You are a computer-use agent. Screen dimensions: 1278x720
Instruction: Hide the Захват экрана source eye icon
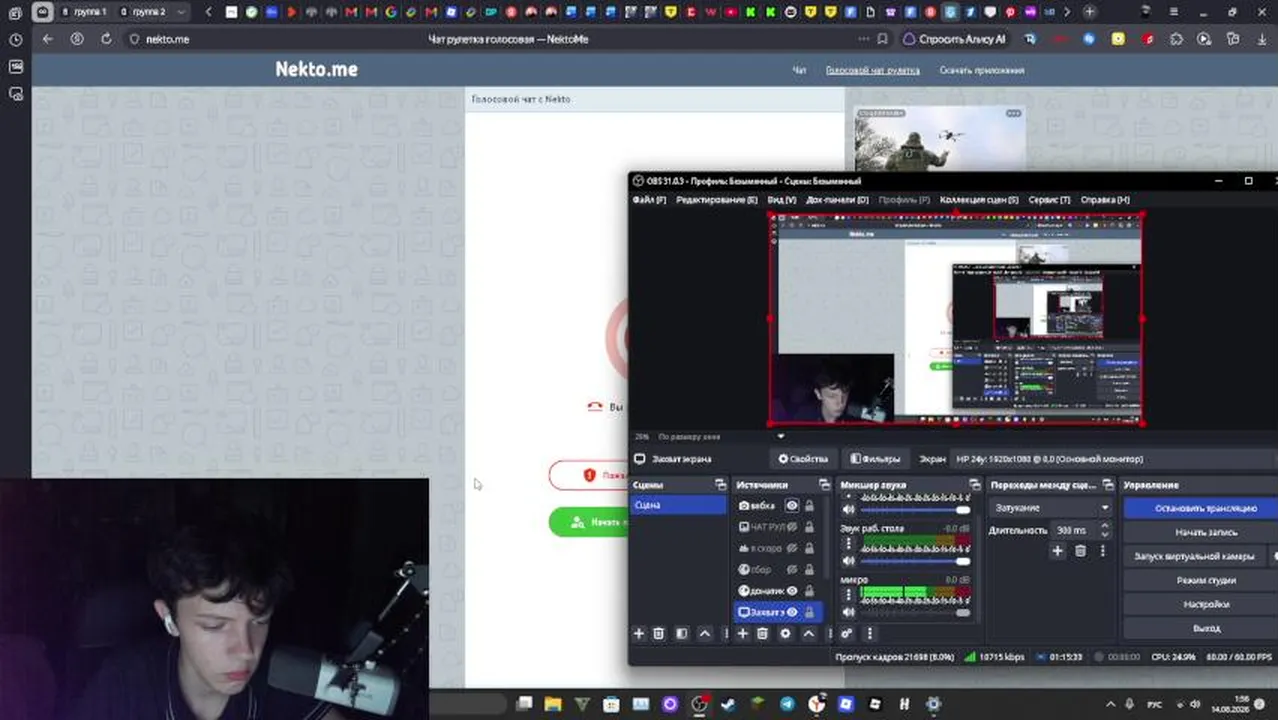[792, 612]
